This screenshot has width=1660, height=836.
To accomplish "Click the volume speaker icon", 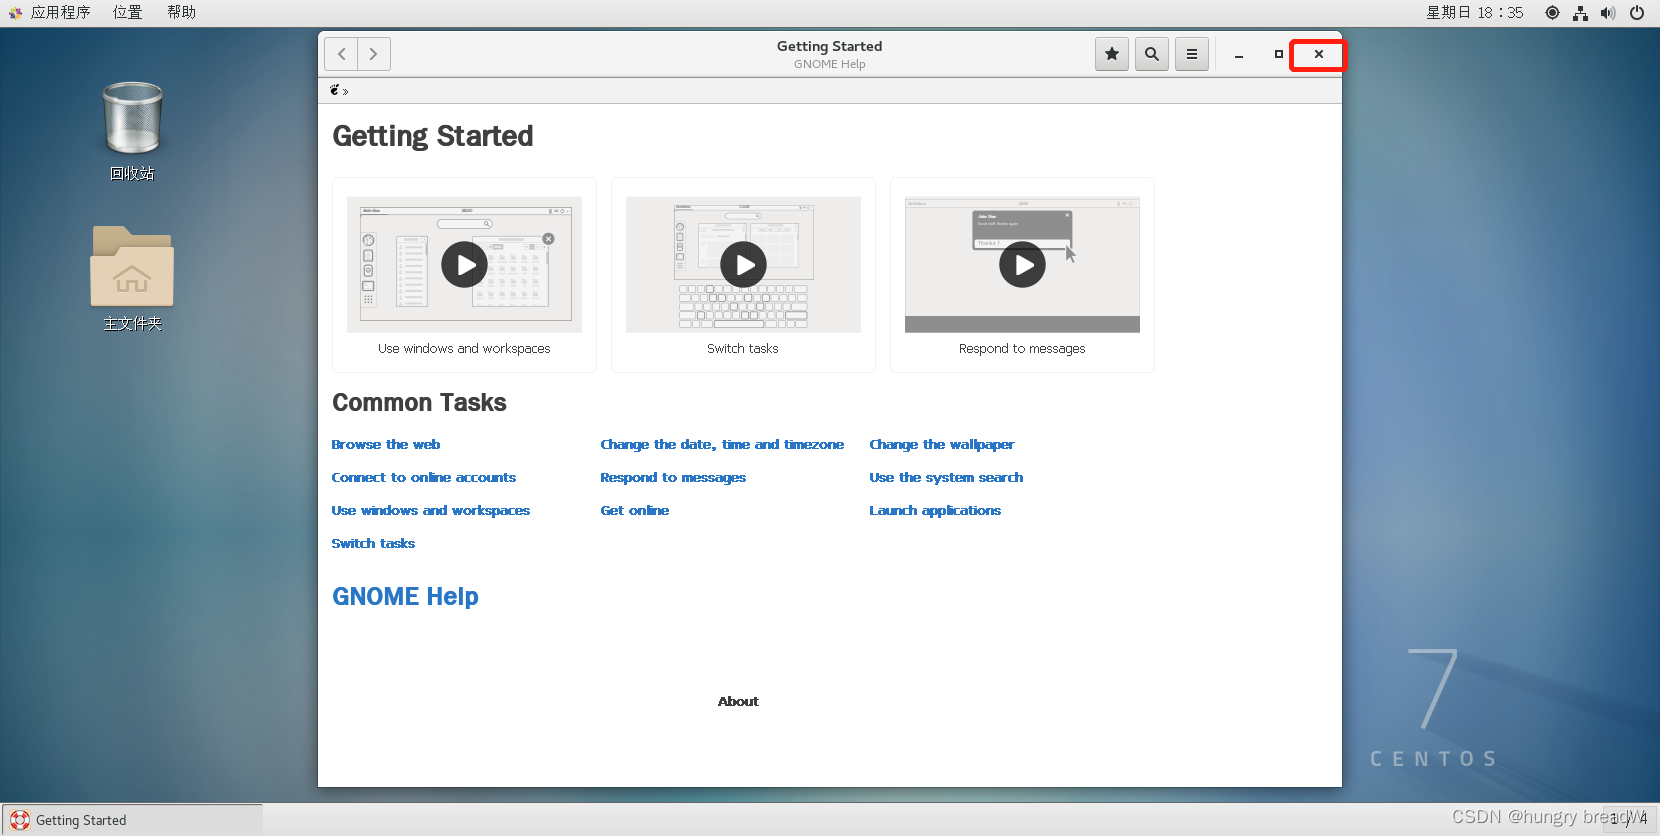I will coord(1608,13).
